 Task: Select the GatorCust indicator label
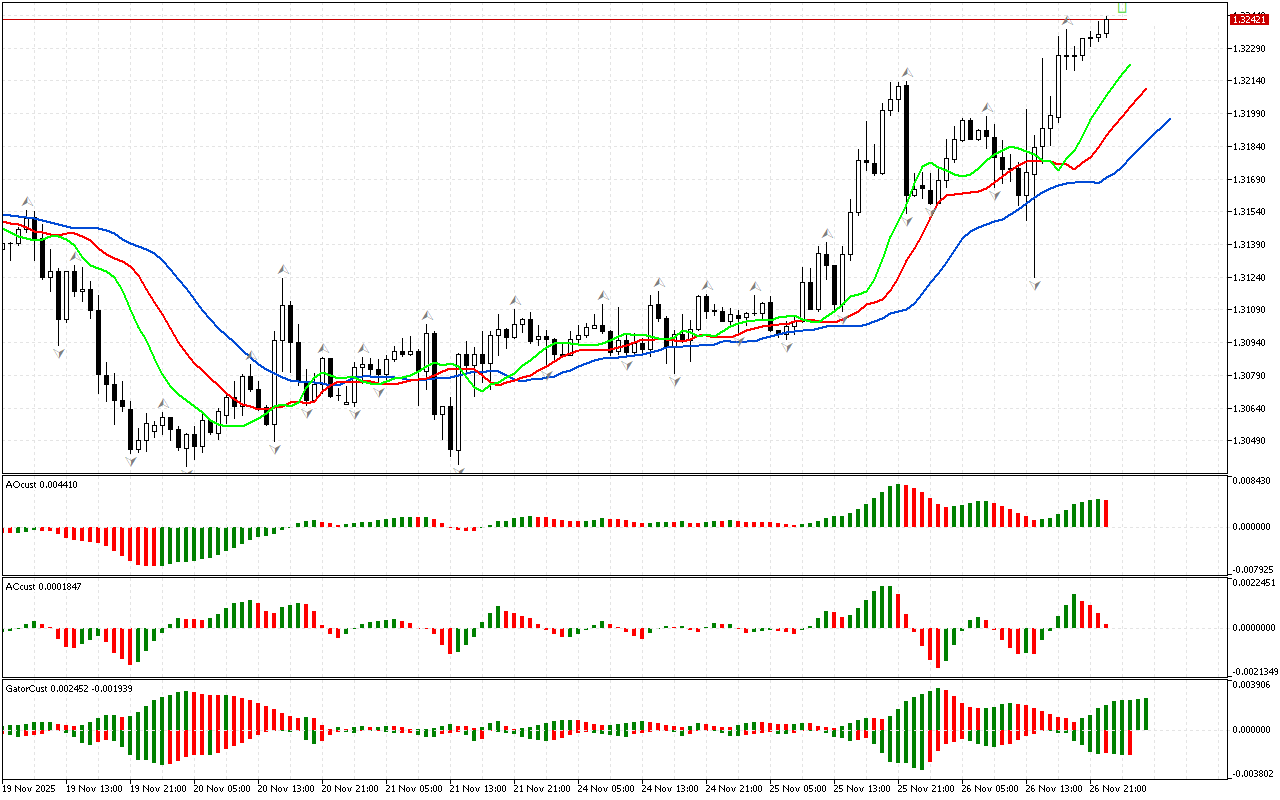point(69,689)
